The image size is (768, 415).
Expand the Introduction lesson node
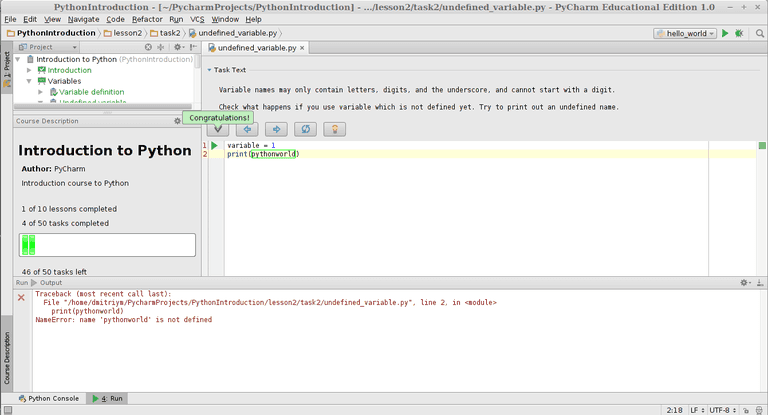pos(29,70)
